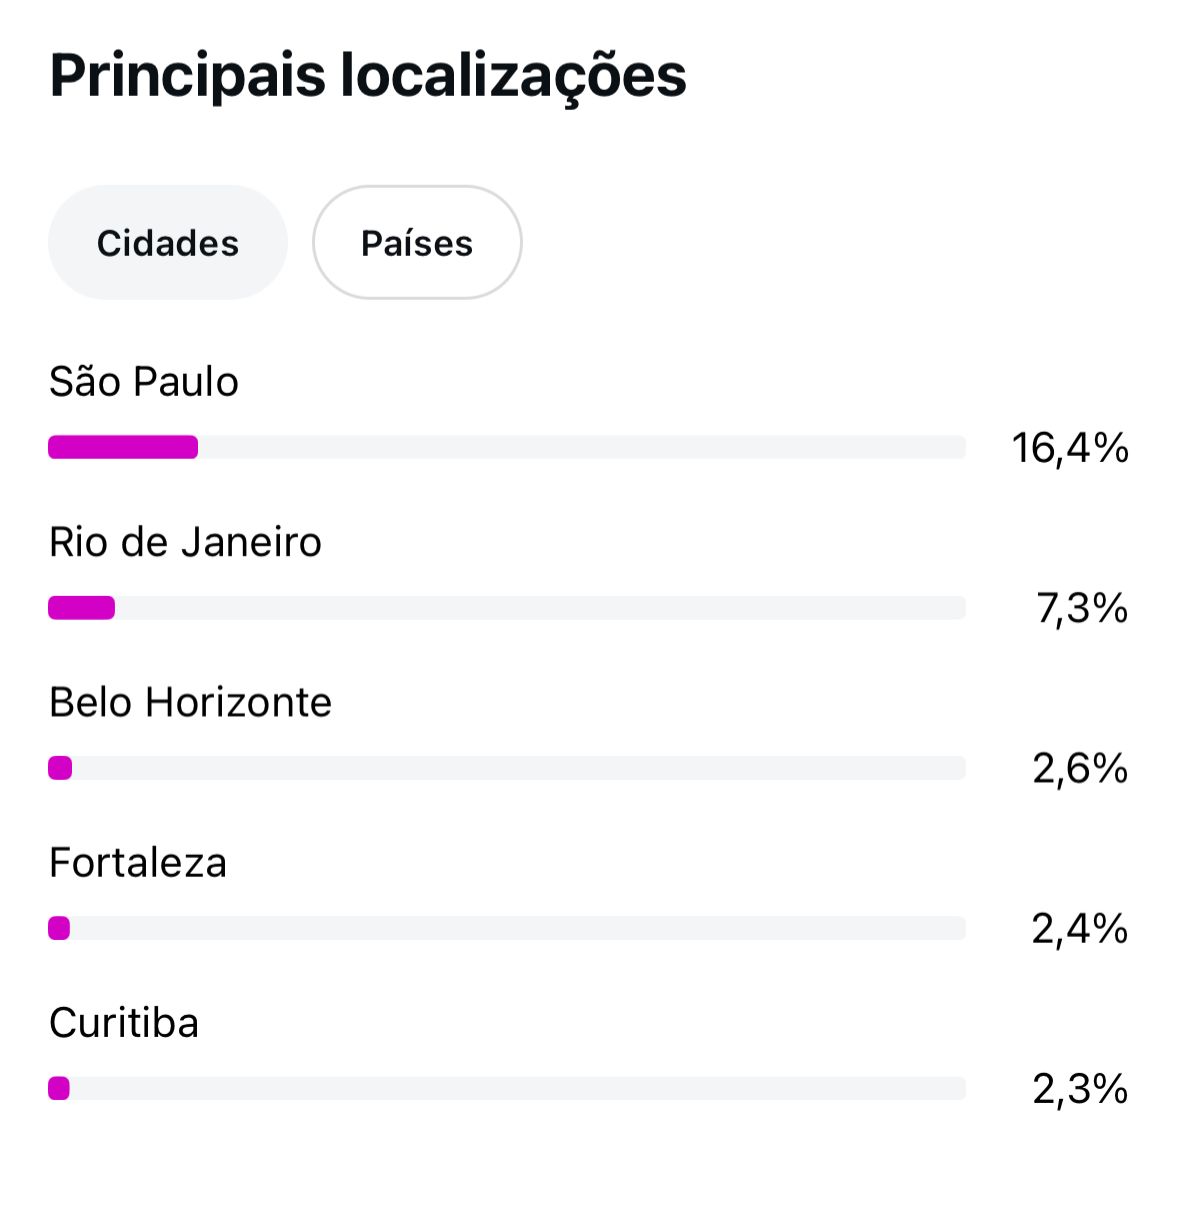Select the Belo Horizonte label

pyautogui.click(x=190, y=703)
